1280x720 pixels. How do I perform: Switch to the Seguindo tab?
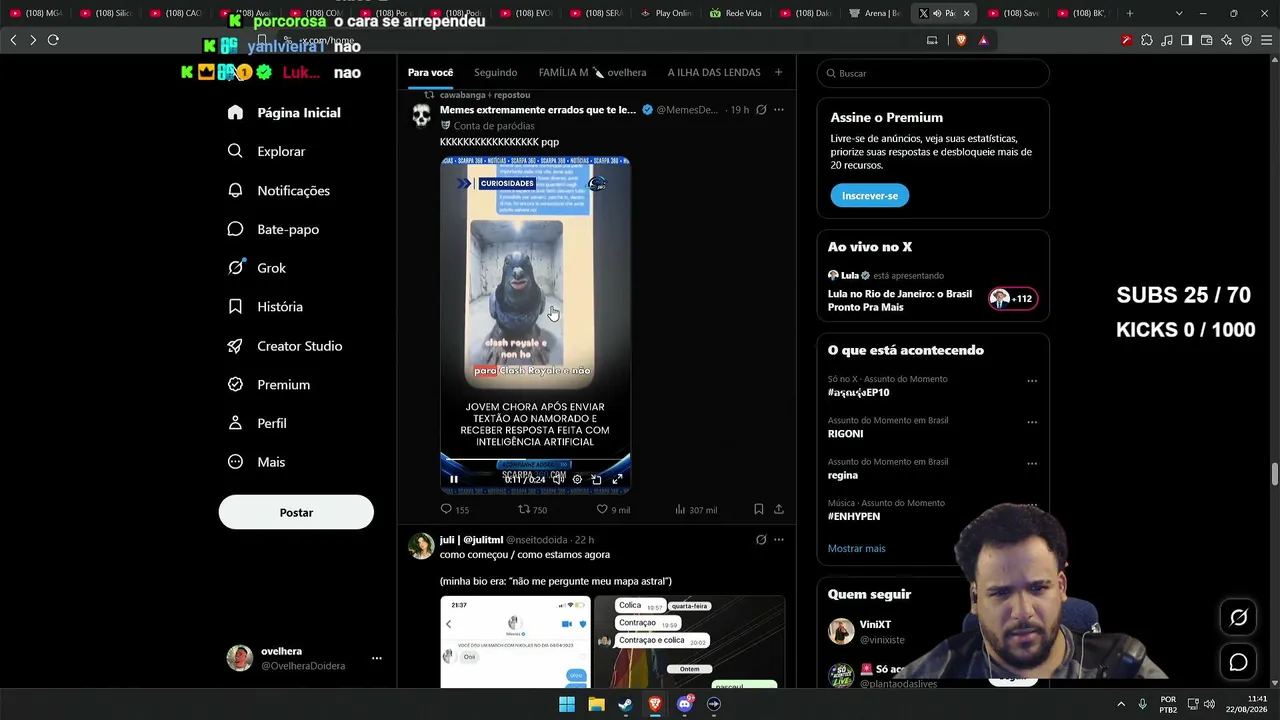496,72
